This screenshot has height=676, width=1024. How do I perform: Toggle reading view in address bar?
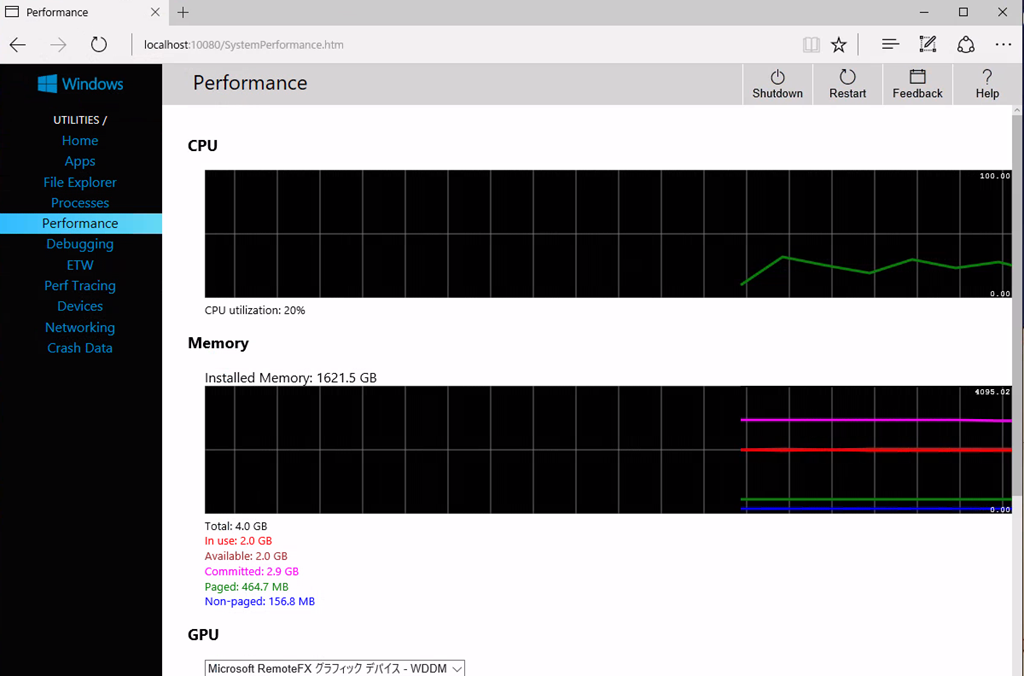[x=811, y=45]
